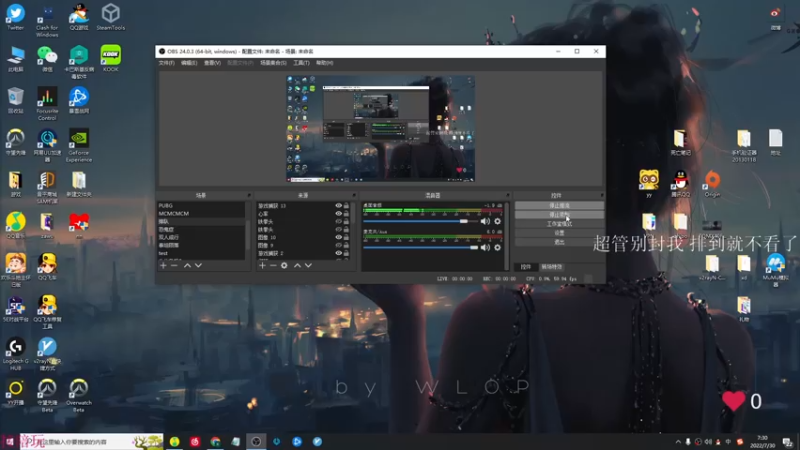Open the MuMu emulator desktop shortcut
Screen dimensions: 800x450
click(776, 270)
